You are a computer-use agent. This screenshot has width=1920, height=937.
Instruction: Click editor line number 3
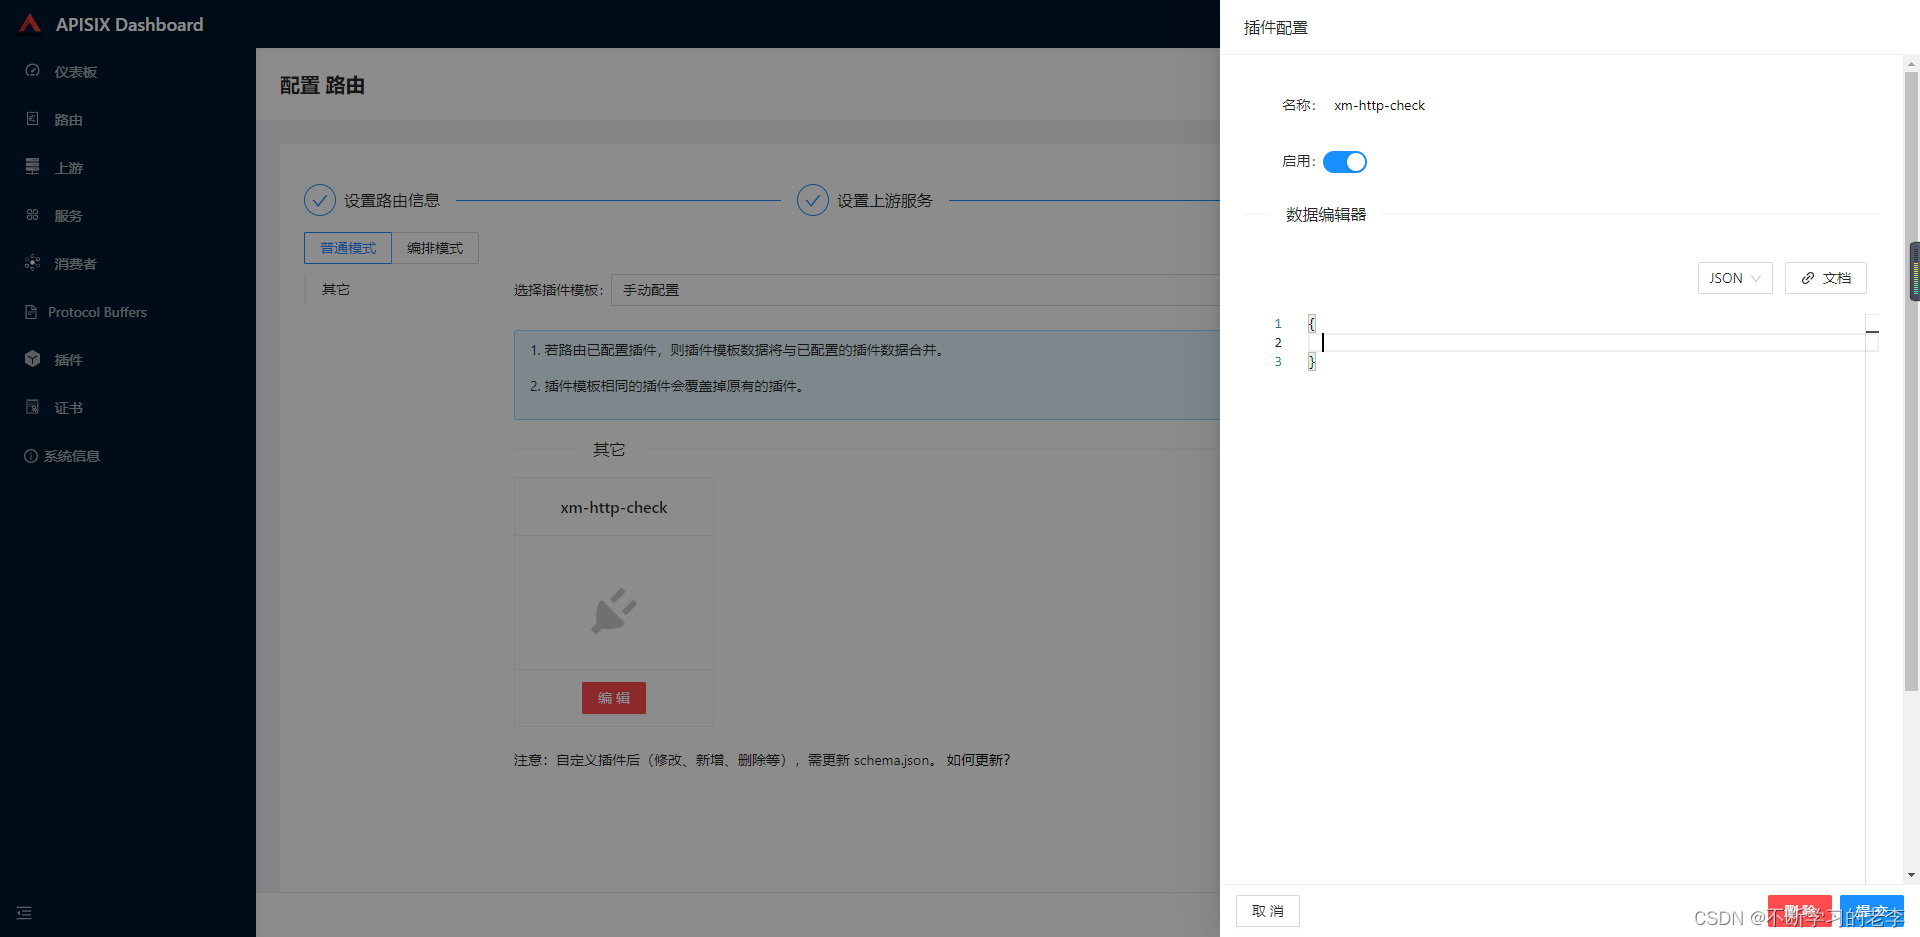pos(1278,361)
